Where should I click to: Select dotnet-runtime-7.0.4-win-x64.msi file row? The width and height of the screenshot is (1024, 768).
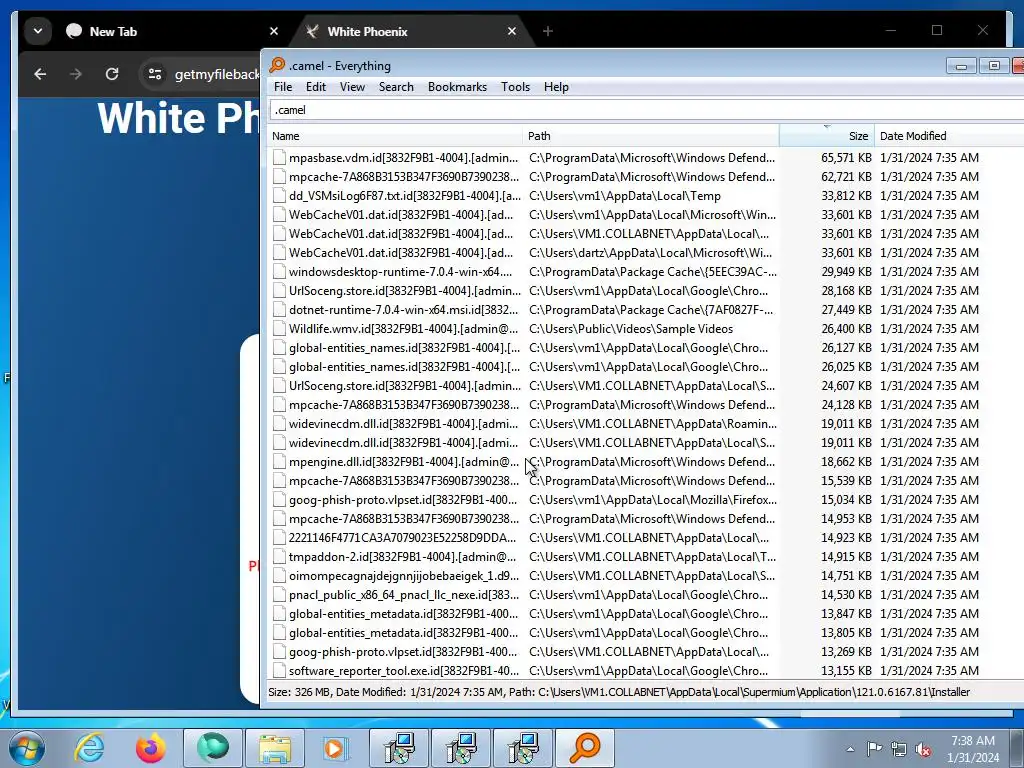[x=646, y=310]
